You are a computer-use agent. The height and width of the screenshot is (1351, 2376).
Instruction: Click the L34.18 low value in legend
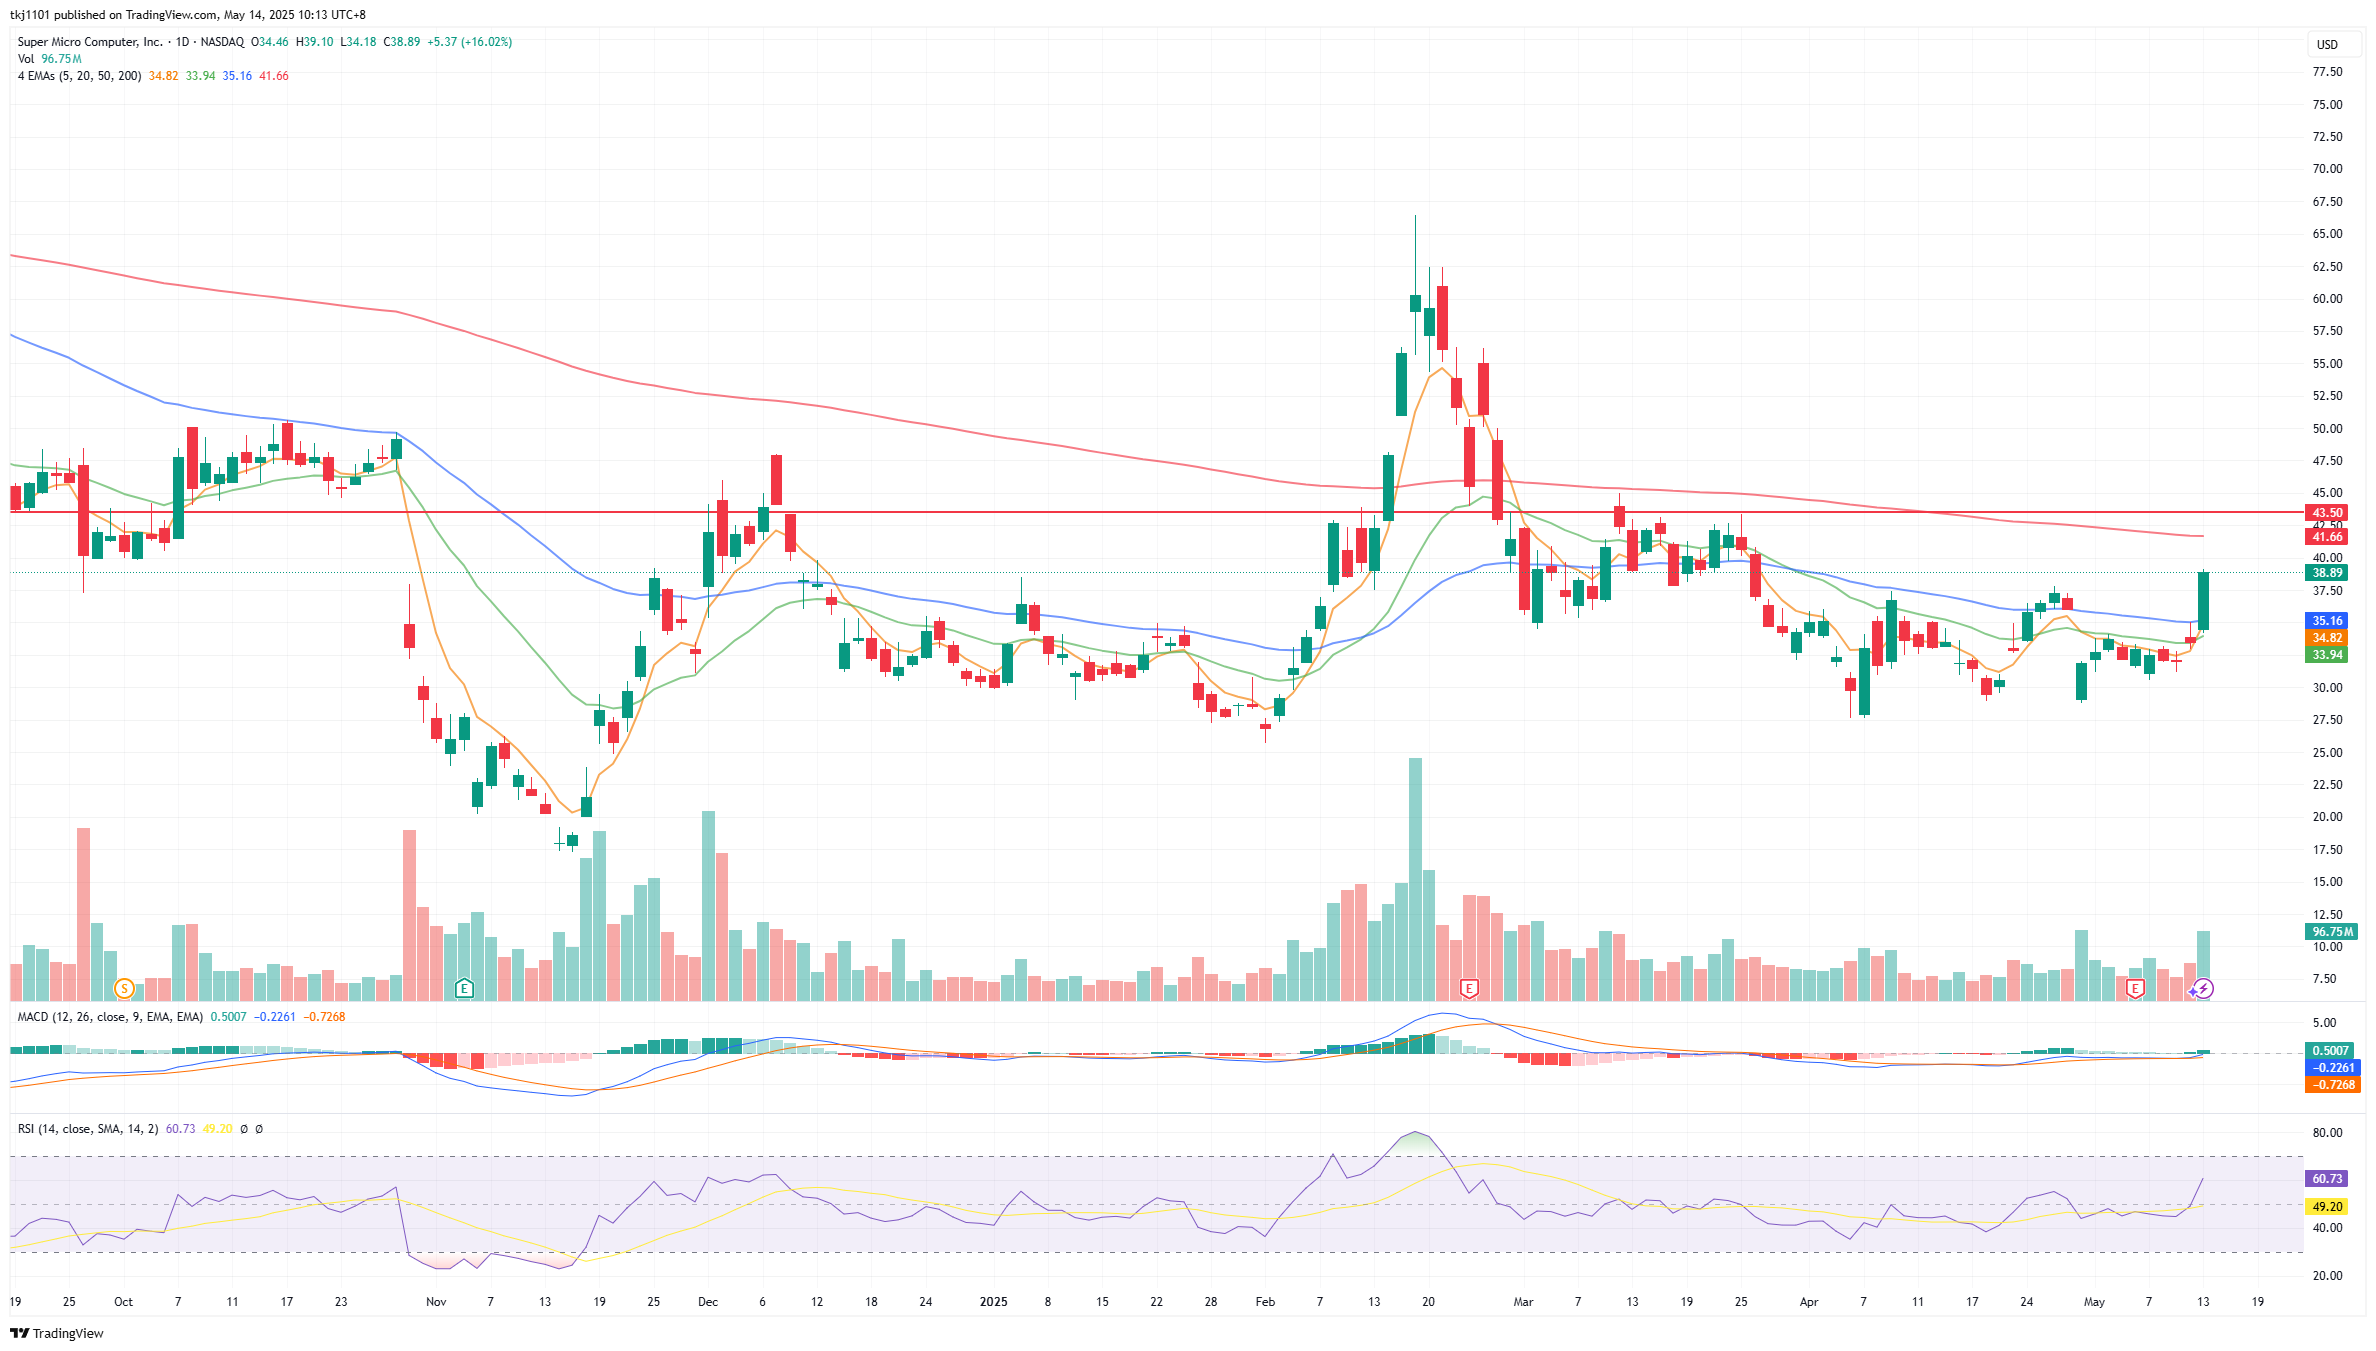tap(358, 42)
